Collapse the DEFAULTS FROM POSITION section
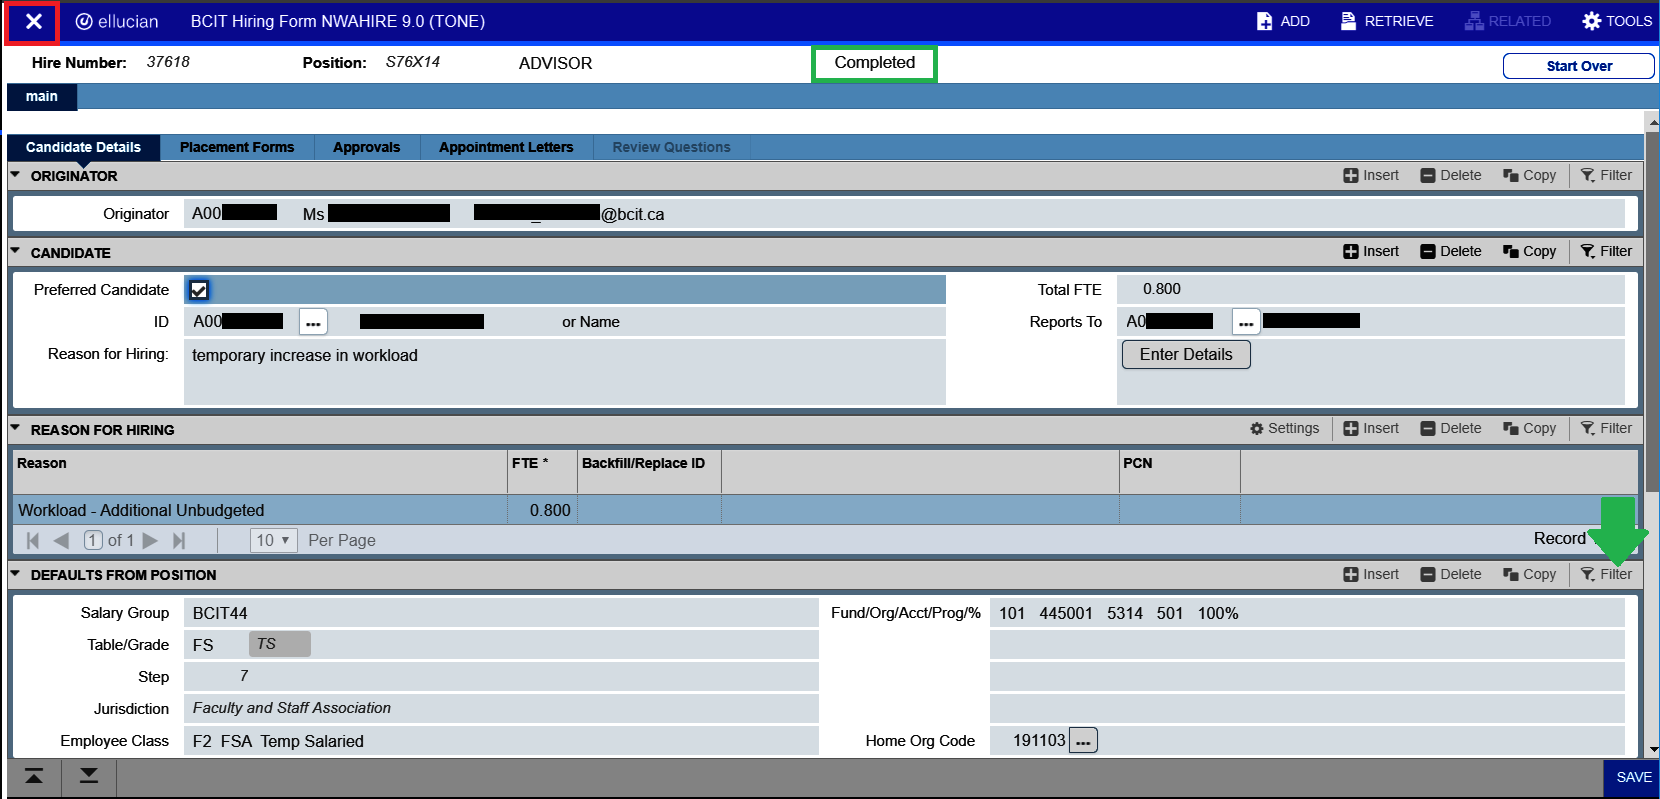The height and width of the screenshot is (799, 1660). pos(15,574)
